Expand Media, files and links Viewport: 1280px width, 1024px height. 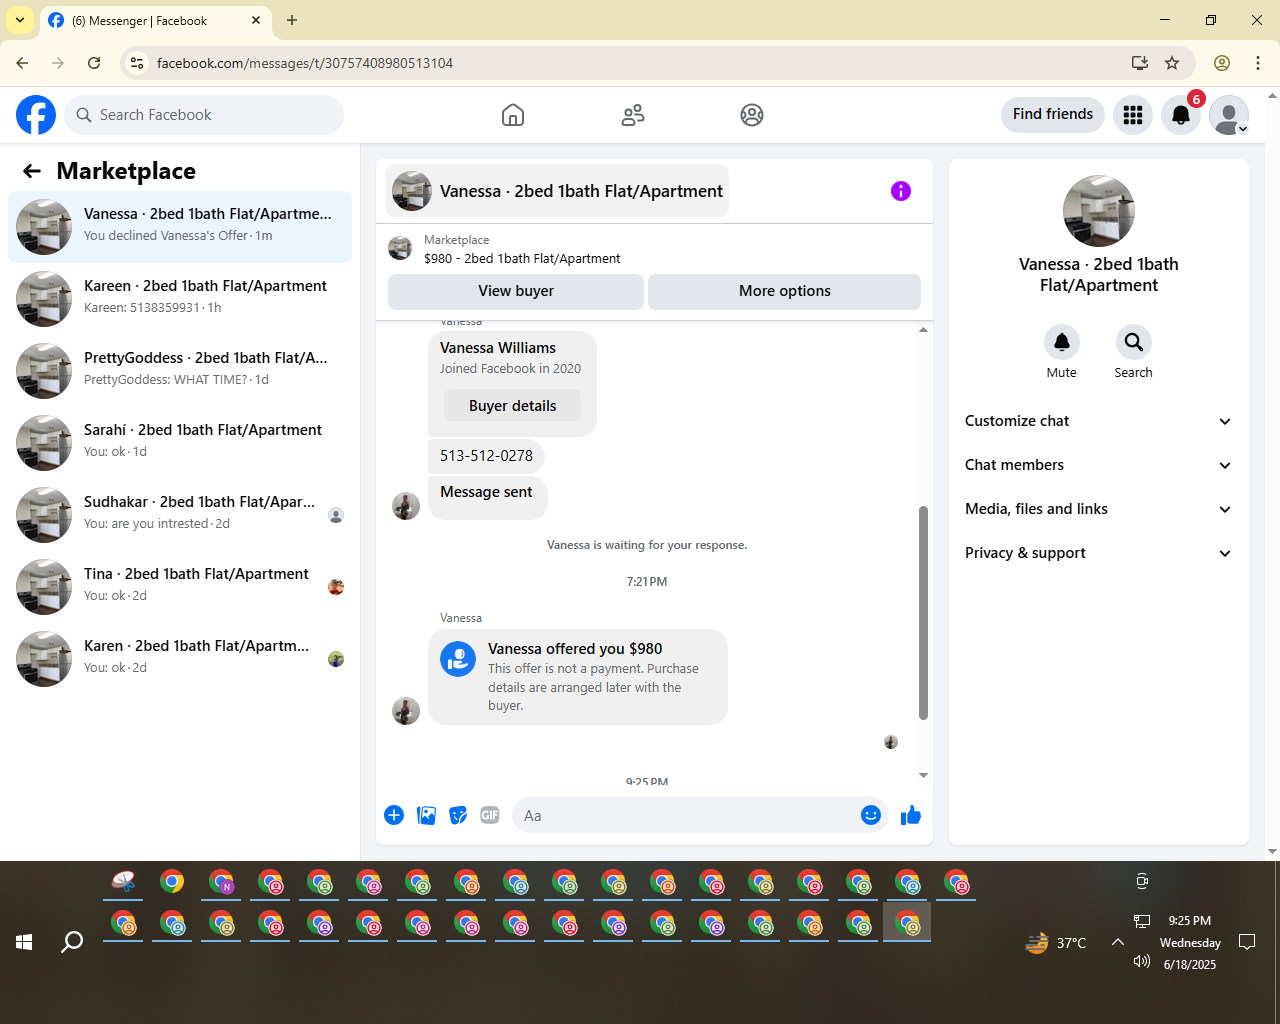tap(1099, 509)
